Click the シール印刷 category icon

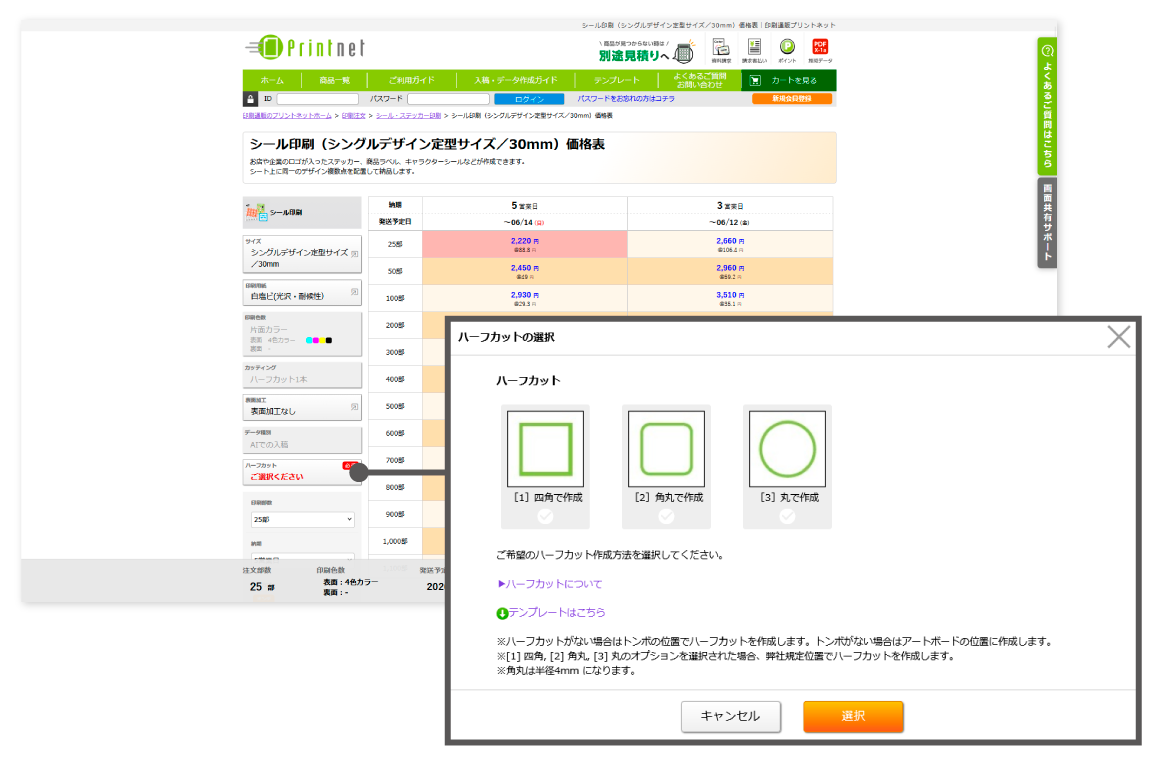tap(256, 212)
